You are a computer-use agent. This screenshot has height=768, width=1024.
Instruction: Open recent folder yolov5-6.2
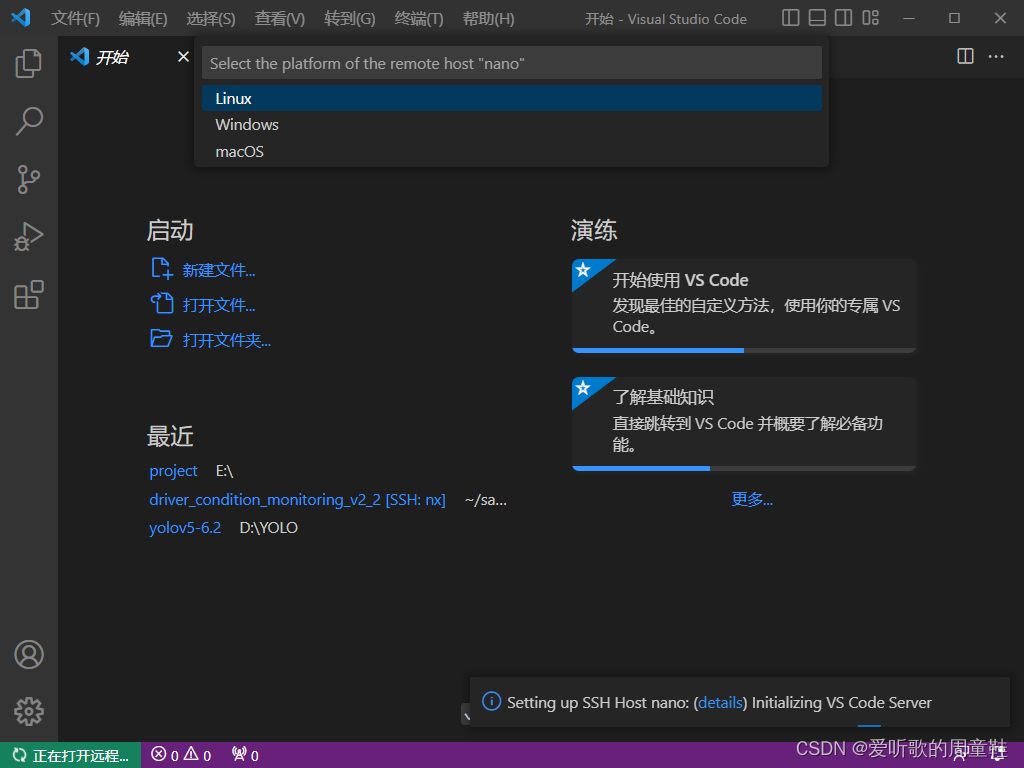[185, 528]
